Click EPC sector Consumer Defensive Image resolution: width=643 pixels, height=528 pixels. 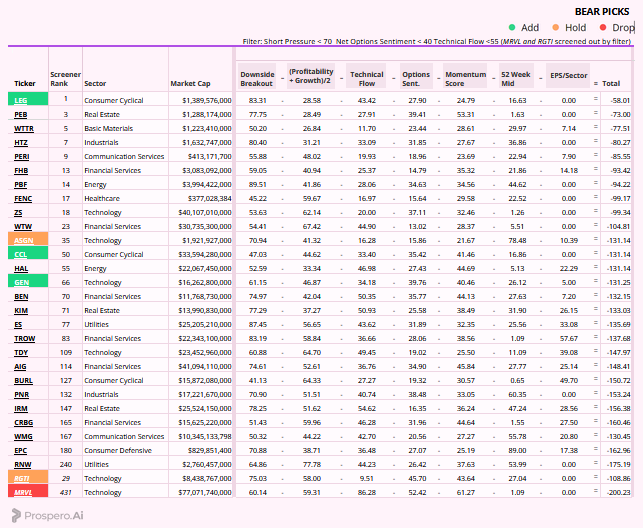coord(118,451)
